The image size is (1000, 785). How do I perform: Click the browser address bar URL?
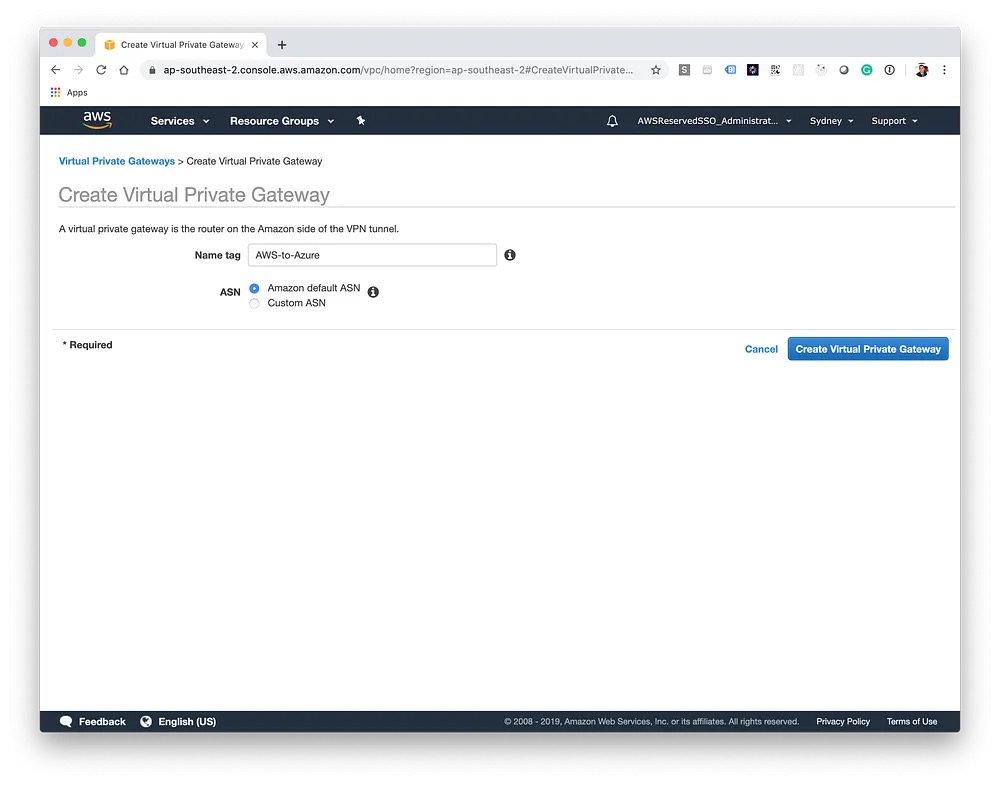pyautogui.click(x=398, y=70)
